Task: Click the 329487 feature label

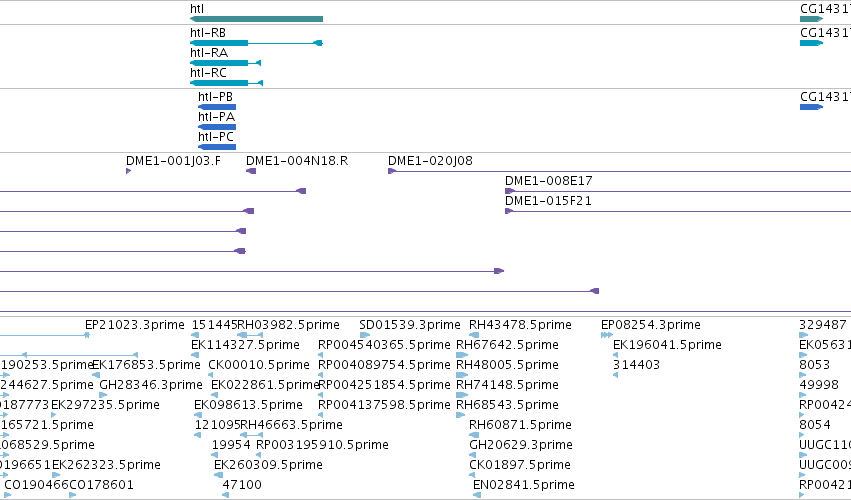Action: point(823,325)
